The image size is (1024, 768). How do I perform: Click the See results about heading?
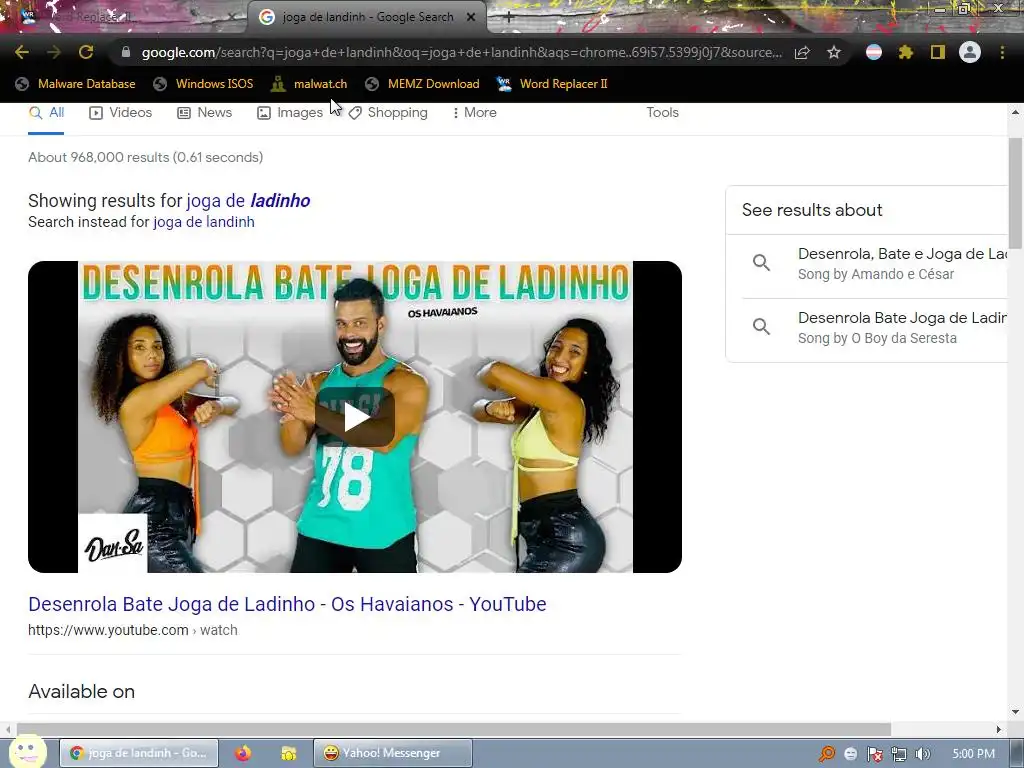click(x=812, y=210)
